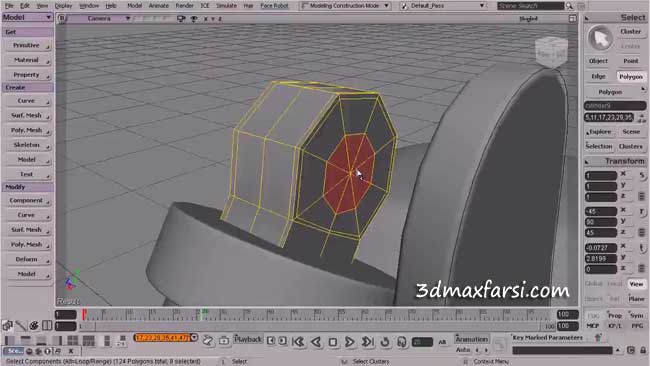This screenshot has width=650, height=366.
Task: Click the lock icon at bottom right
Action: click(x=643, y=350)
